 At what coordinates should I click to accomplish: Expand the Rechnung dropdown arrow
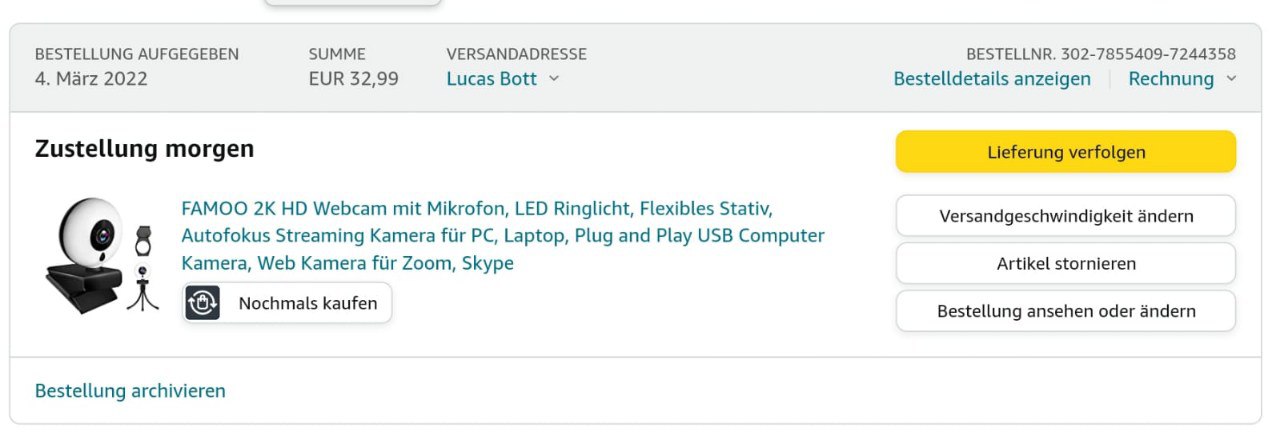(x=1231, y=79)
